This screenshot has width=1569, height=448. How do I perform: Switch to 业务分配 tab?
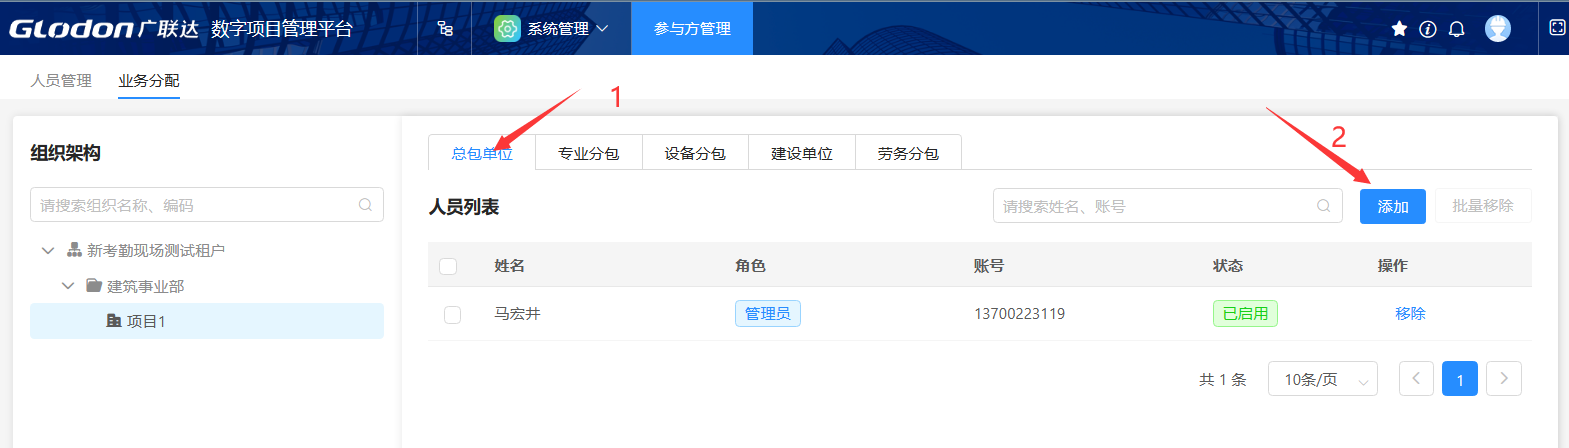pos(149,80)
